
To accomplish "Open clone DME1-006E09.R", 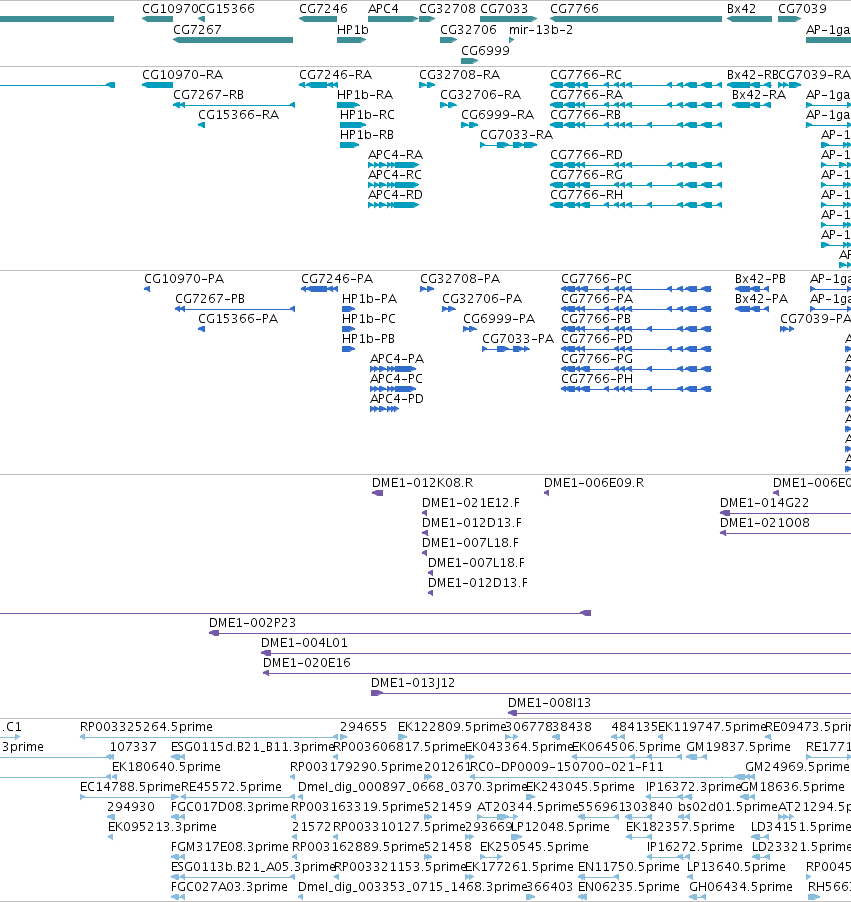I will [594, 483].
